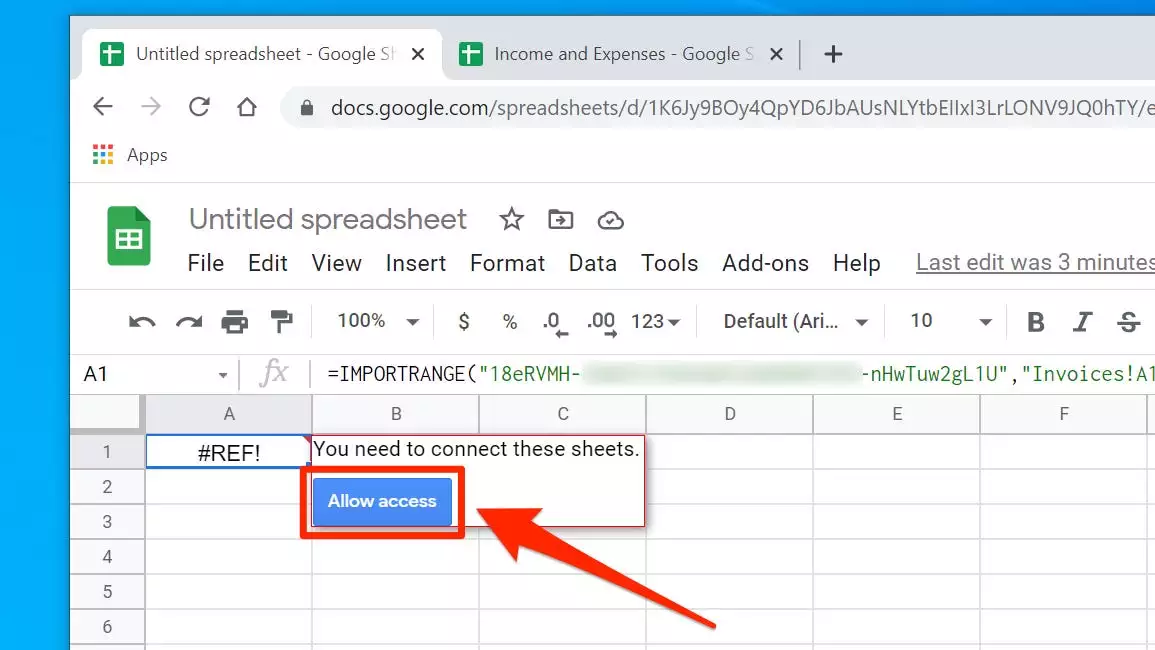
Task: Open the Last edit version history link
Action: (x=1034, y=263)
